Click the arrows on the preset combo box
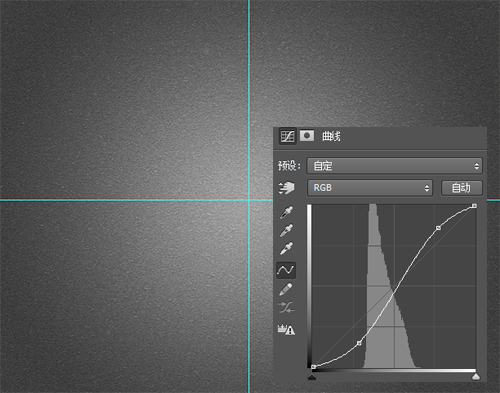The height and width of the screenshot is (393, 500). (x=477, y=166)
